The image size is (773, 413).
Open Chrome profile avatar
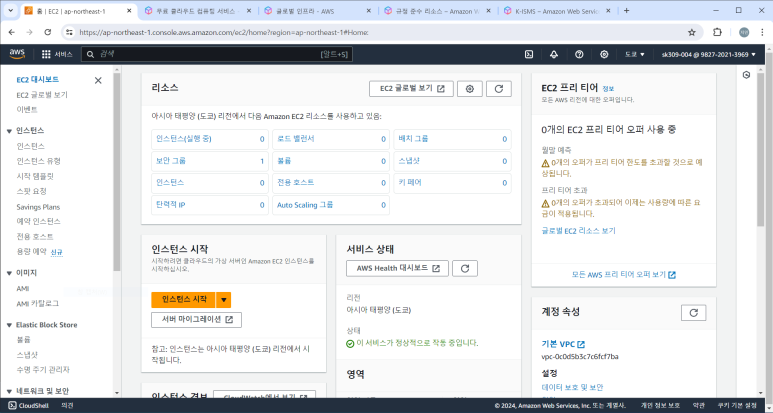click(744, 32)
